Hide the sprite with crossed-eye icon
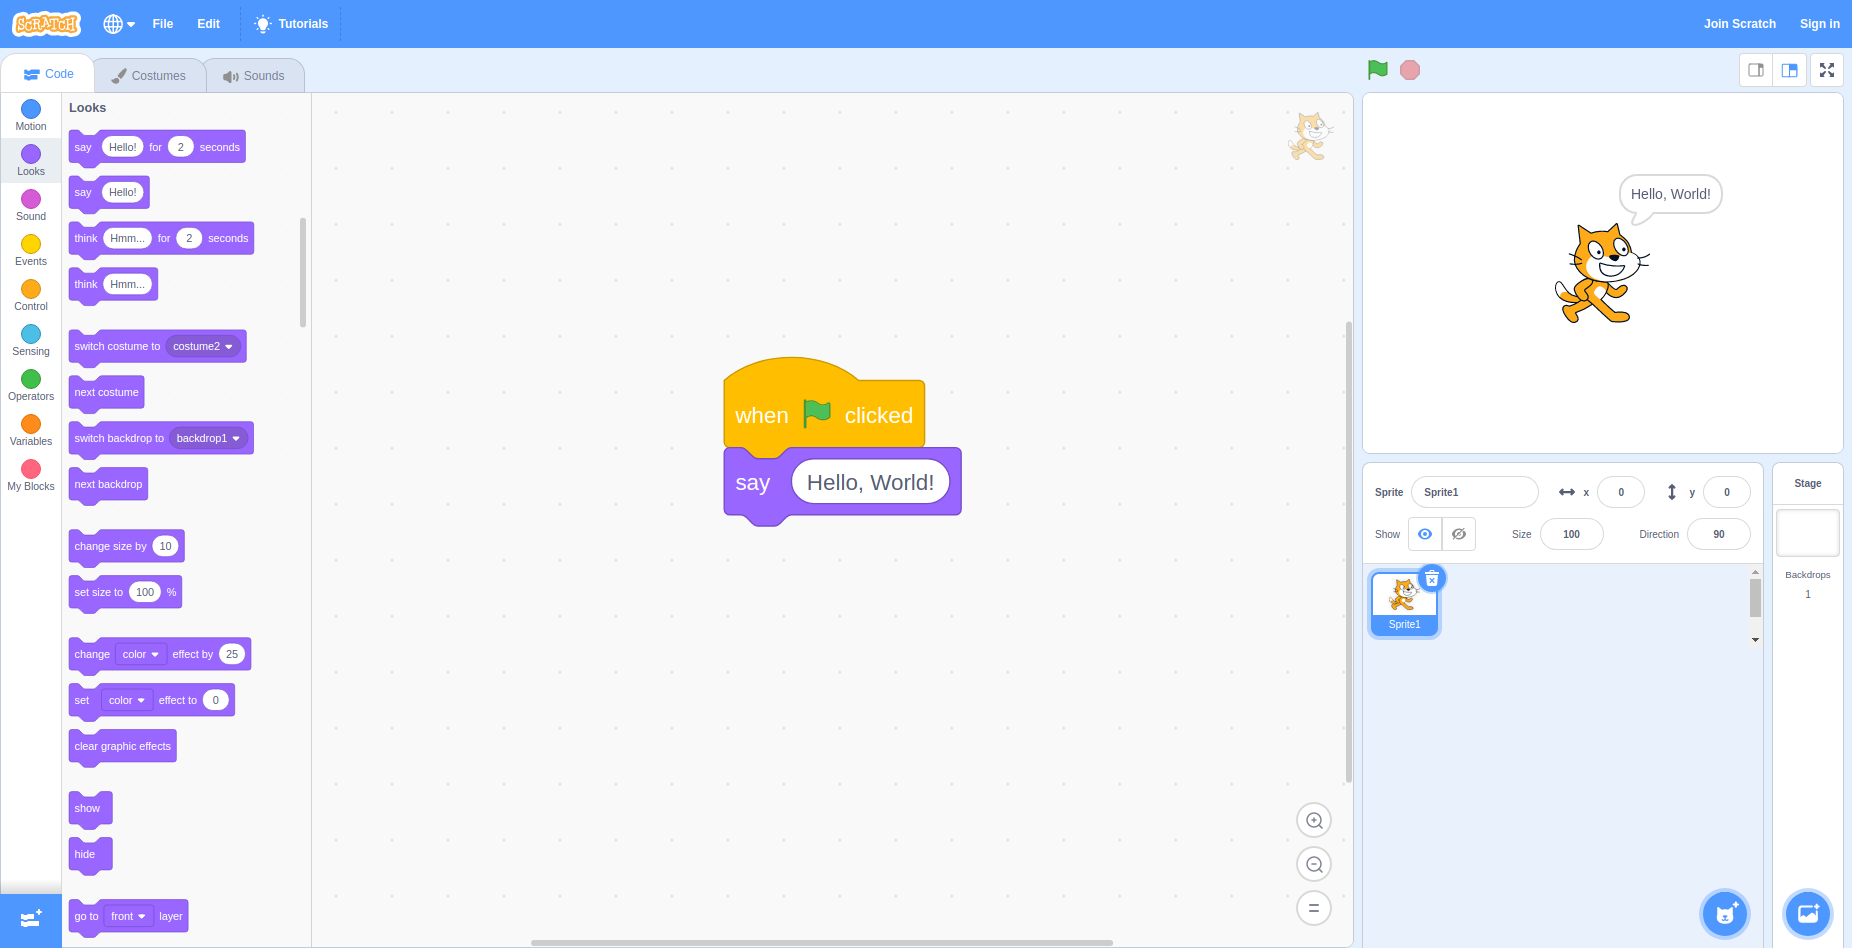 [x=1459, y=534]
